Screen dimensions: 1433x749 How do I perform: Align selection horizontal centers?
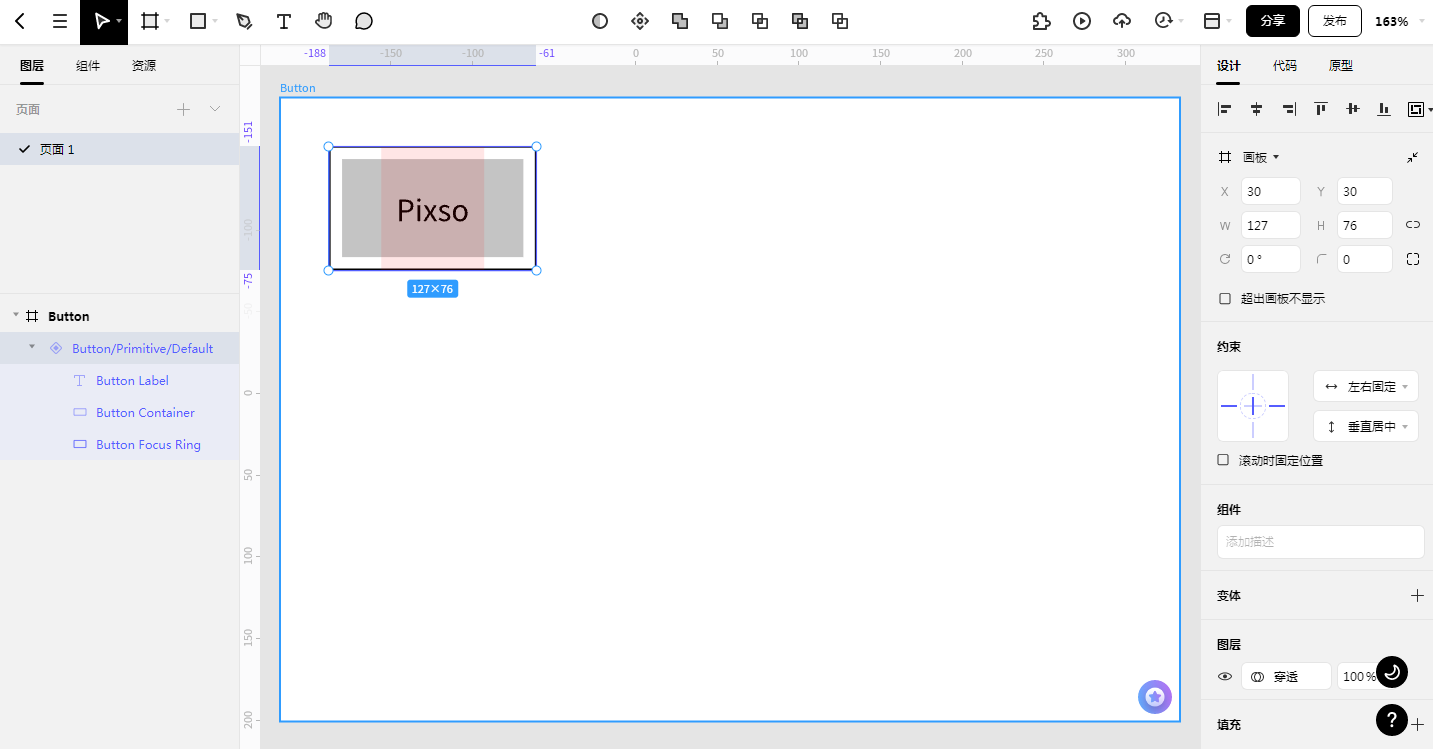coord(1257,109)
